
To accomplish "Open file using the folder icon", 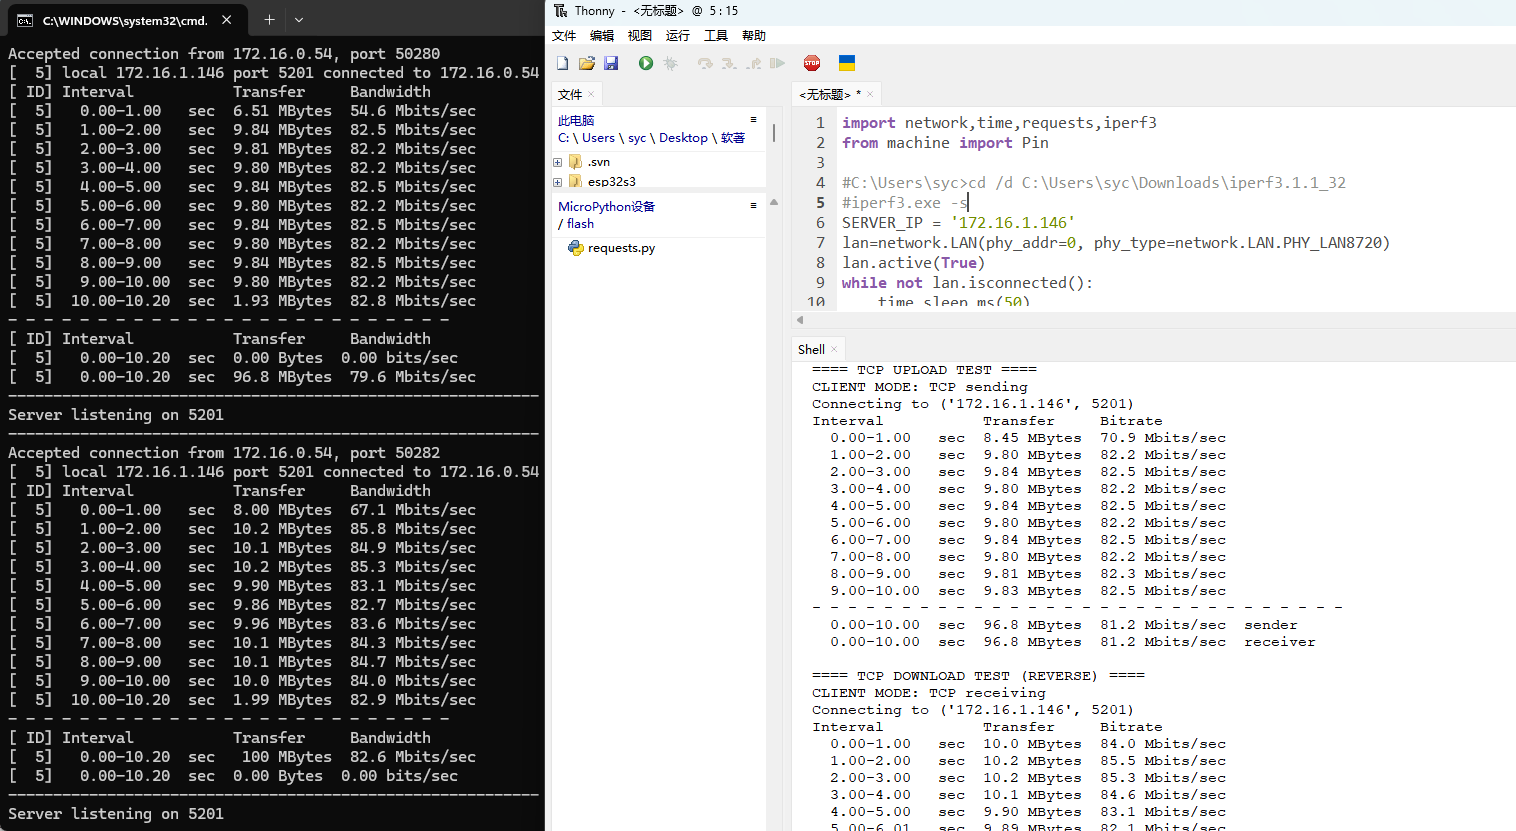I will (x=587, y=63).
